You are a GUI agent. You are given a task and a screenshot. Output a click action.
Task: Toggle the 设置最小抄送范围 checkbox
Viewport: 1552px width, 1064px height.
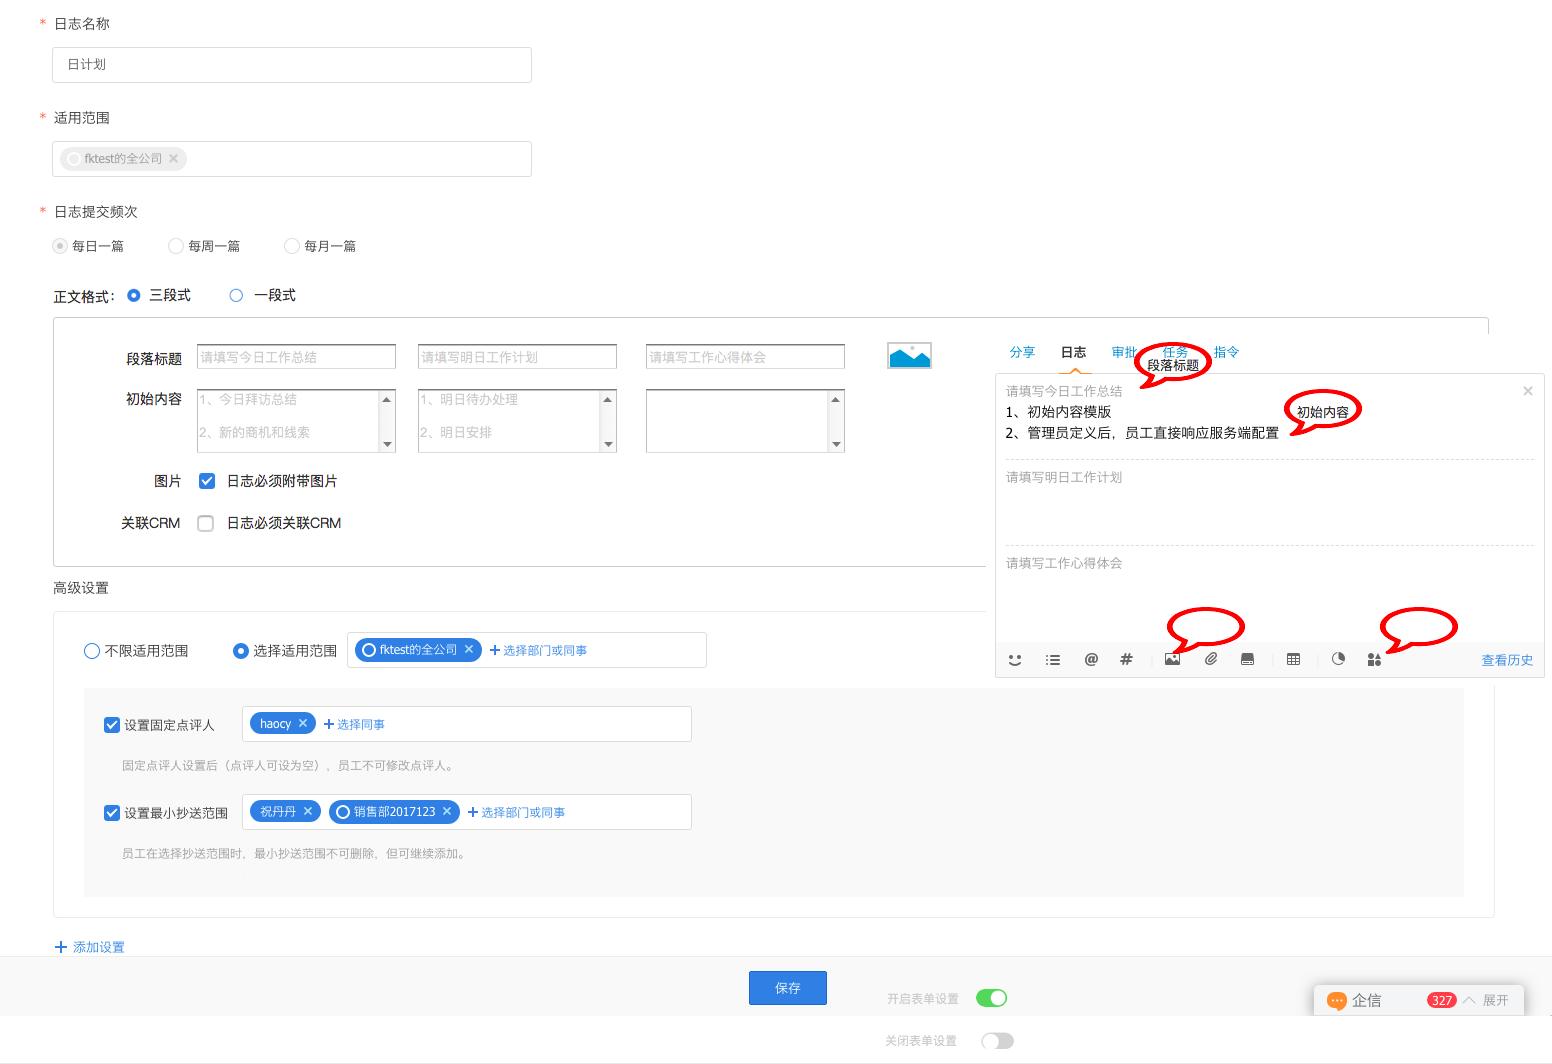coord(112,813)
